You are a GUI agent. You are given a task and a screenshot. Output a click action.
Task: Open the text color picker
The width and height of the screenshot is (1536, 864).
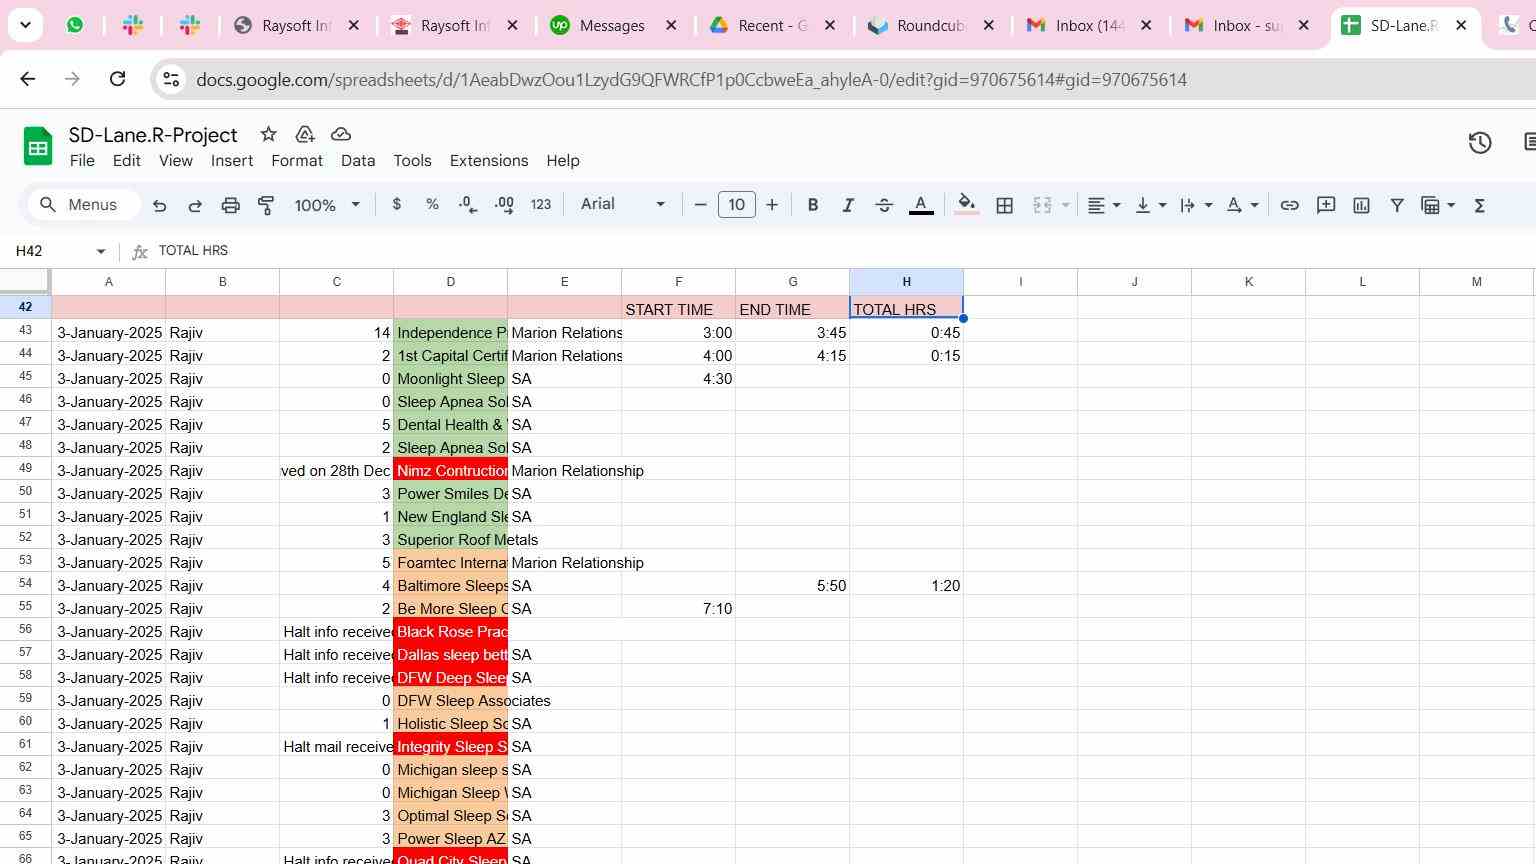point(921,205)
